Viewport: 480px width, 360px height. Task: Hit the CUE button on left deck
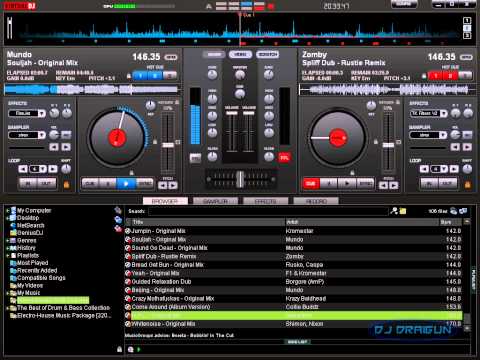[90, 184]
